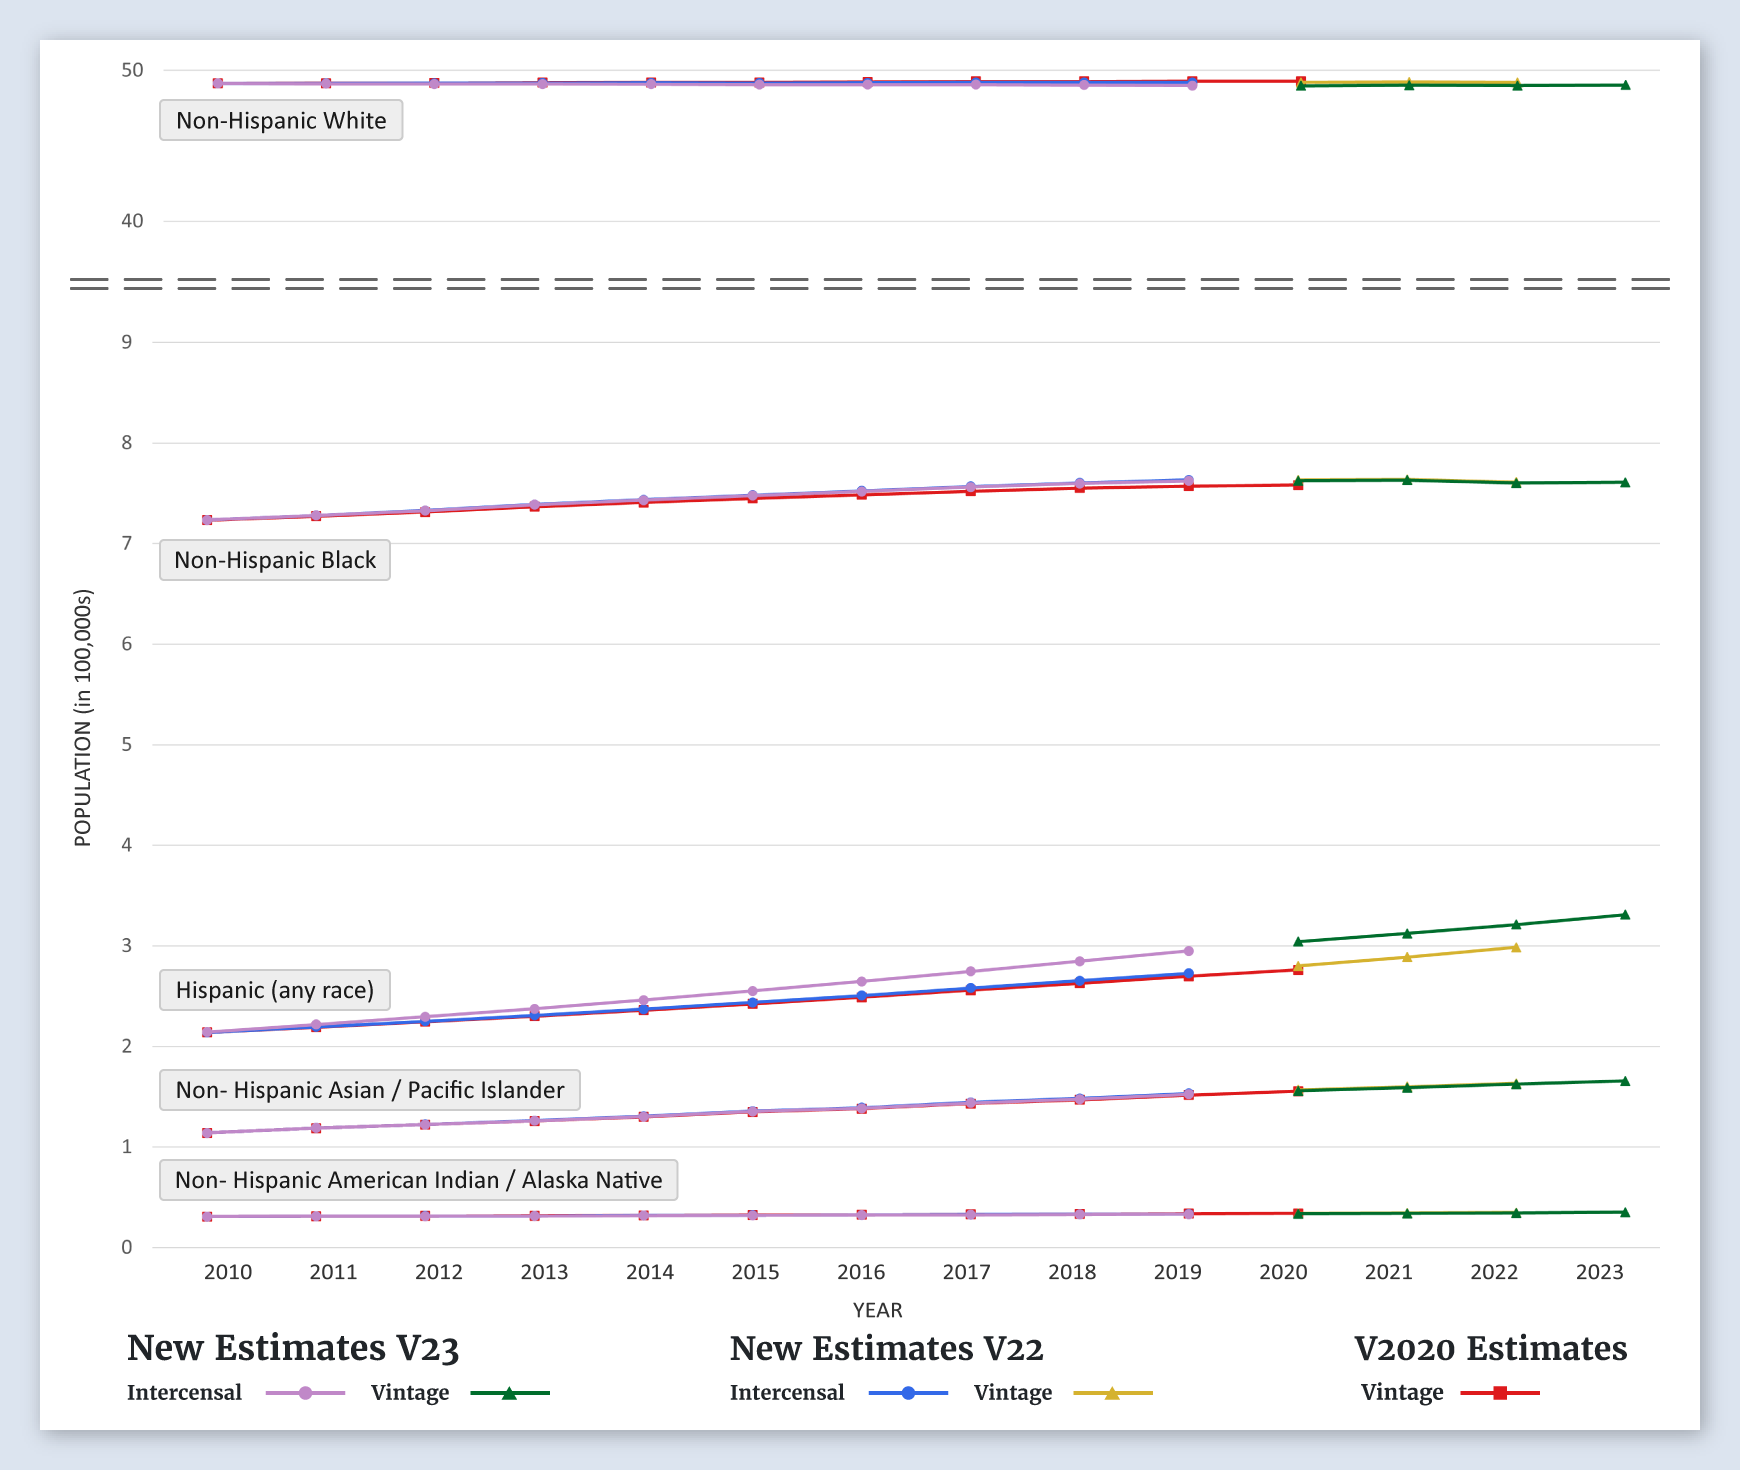Image resolution: width=1740 pixels, height=1470 pixels.
Task: Click the red V2020 Vintage legend square
Action: 1500,1393
